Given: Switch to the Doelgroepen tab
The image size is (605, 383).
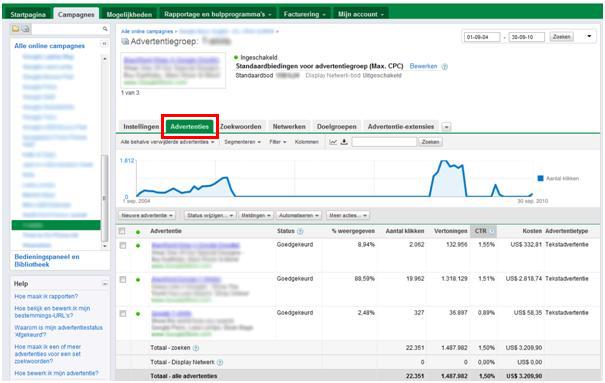Looking at the screenshot, I should 336,127.
